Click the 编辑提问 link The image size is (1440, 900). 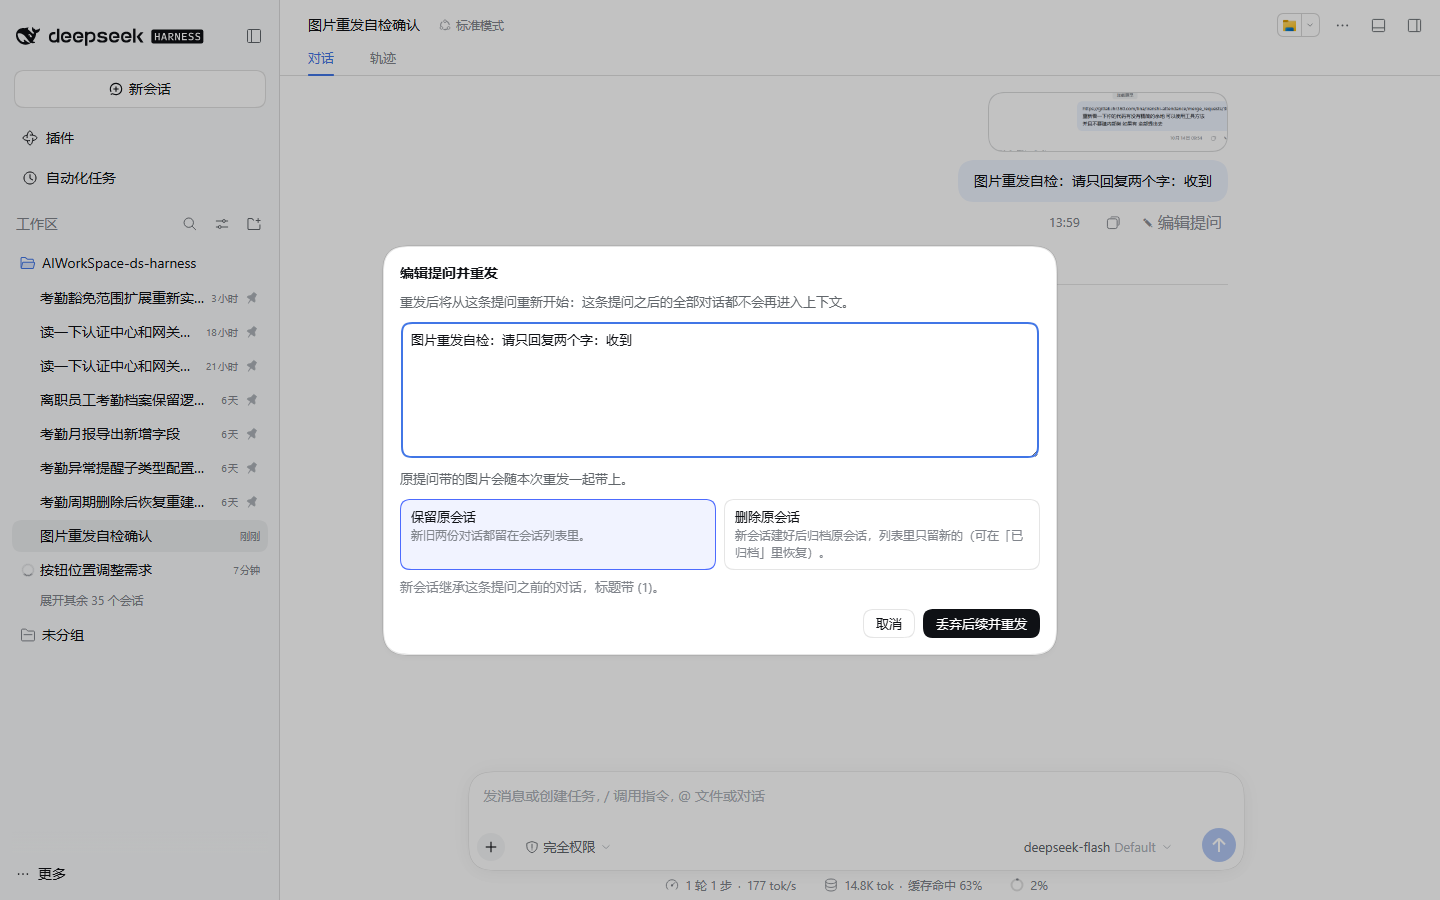click(x=1182, y=223)
